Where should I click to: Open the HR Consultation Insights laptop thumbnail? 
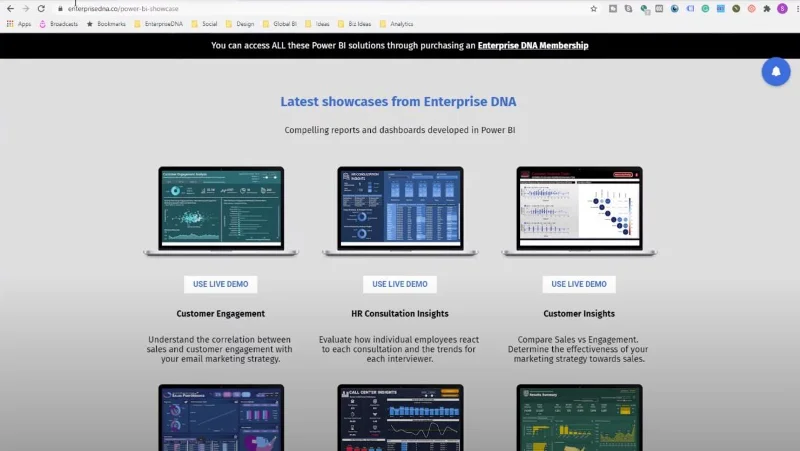click(x=400, y=211)
